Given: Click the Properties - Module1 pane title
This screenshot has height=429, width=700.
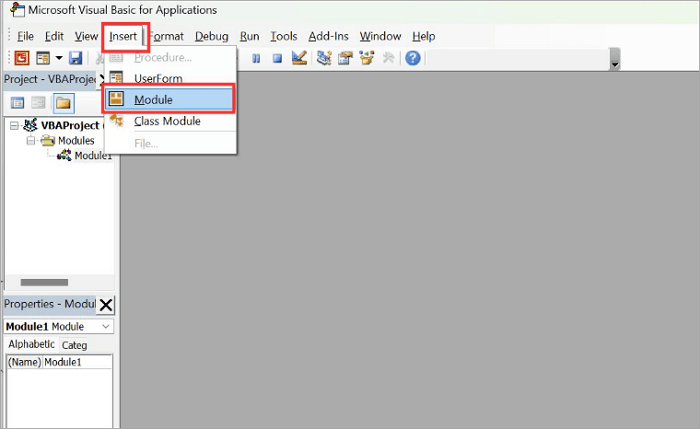Looking at the screenshot, I should click(x=50, y=304).
